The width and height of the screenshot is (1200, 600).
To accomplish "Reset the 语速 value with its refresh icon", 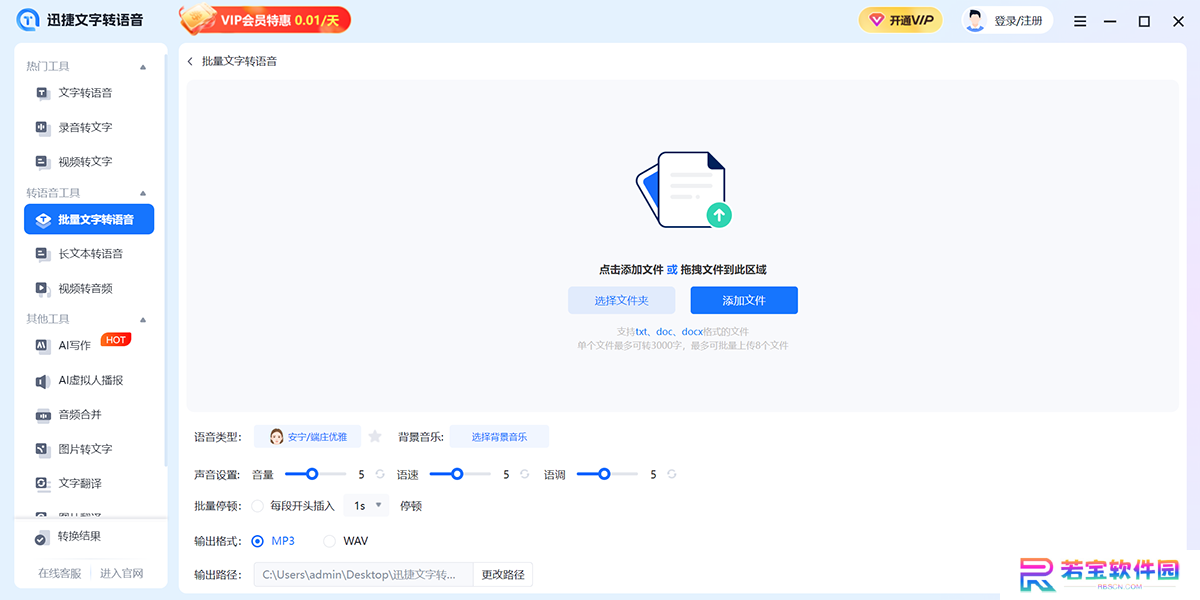I will point(524,474).
